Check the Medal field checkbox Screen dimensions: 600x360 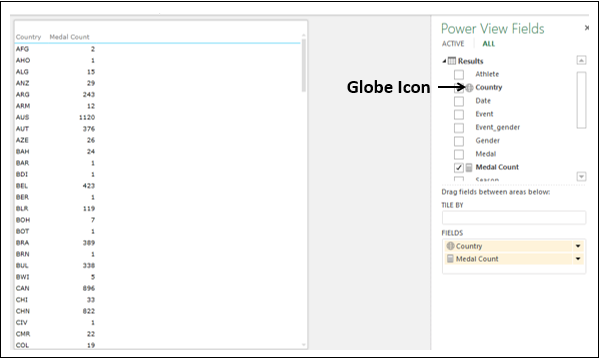458,154
